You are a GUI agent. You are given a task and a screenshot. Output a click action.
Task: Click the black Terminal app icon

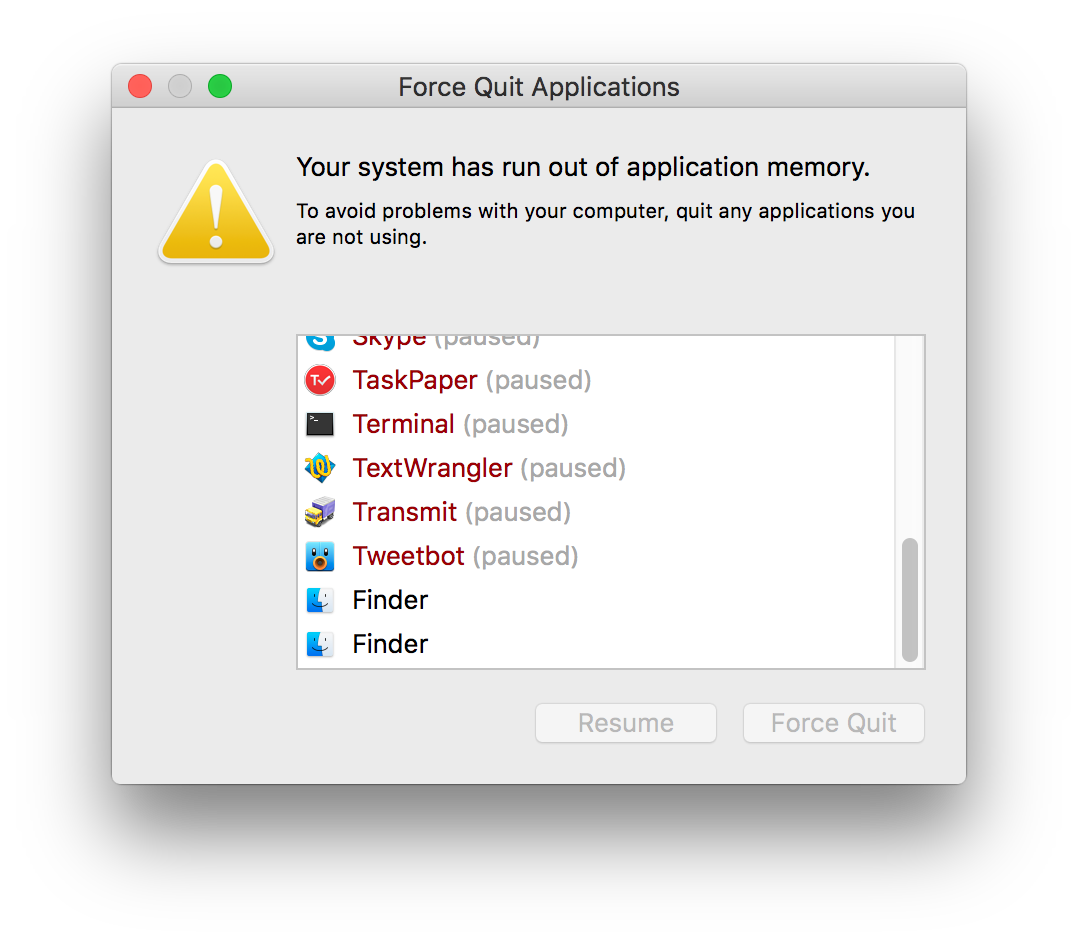pos(320,424)
